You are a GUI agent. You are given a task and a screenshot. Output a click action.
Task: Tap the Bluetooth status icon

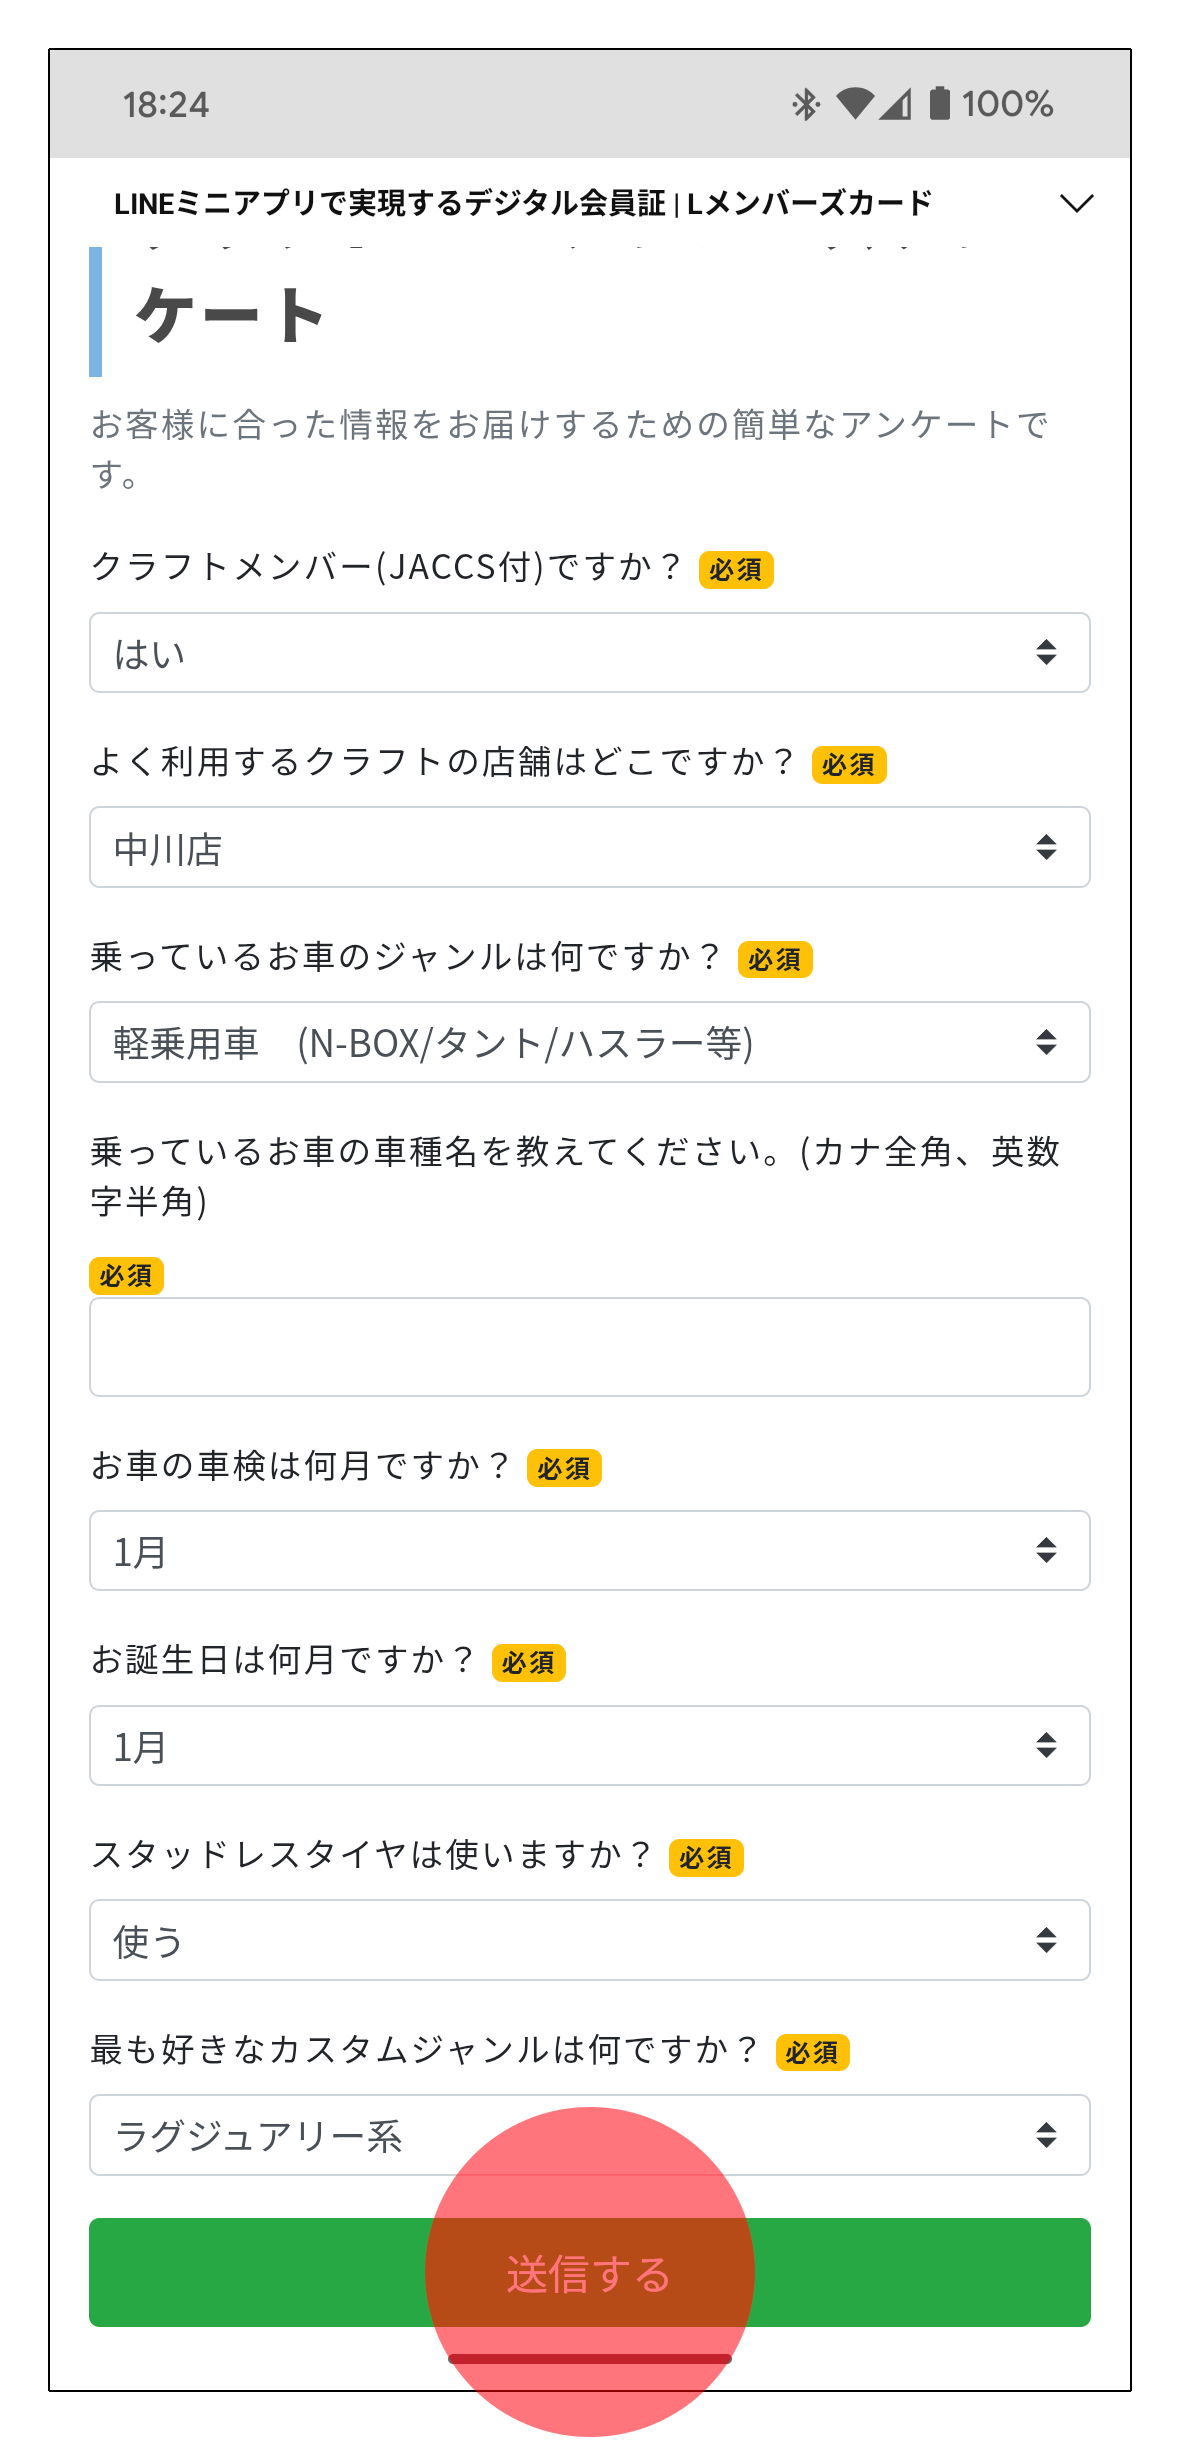click(x=805, y=104)
